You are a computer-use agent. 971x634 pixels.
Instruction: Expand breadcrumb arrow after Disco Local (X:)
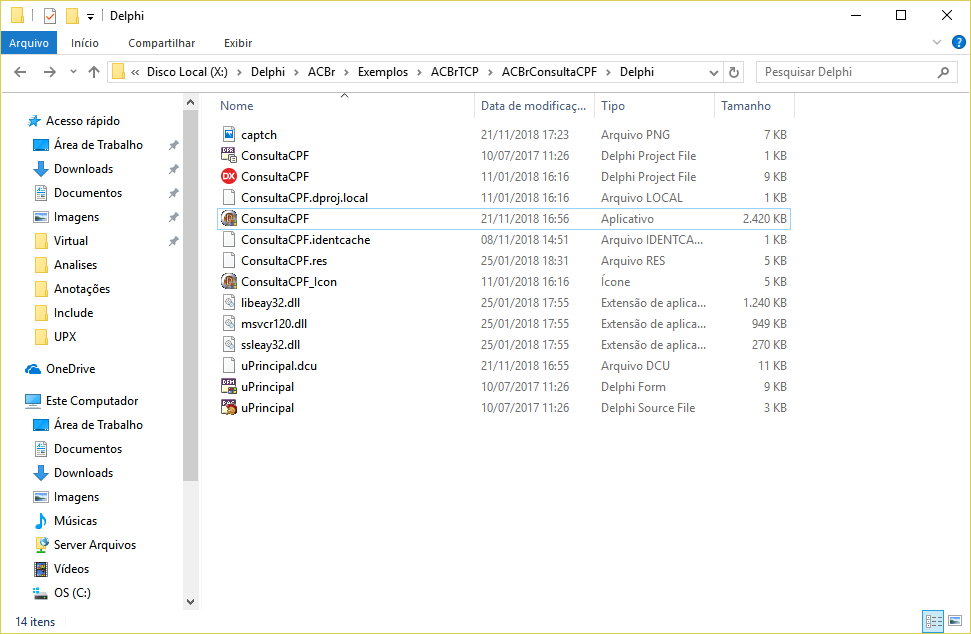tap(239, 72)
